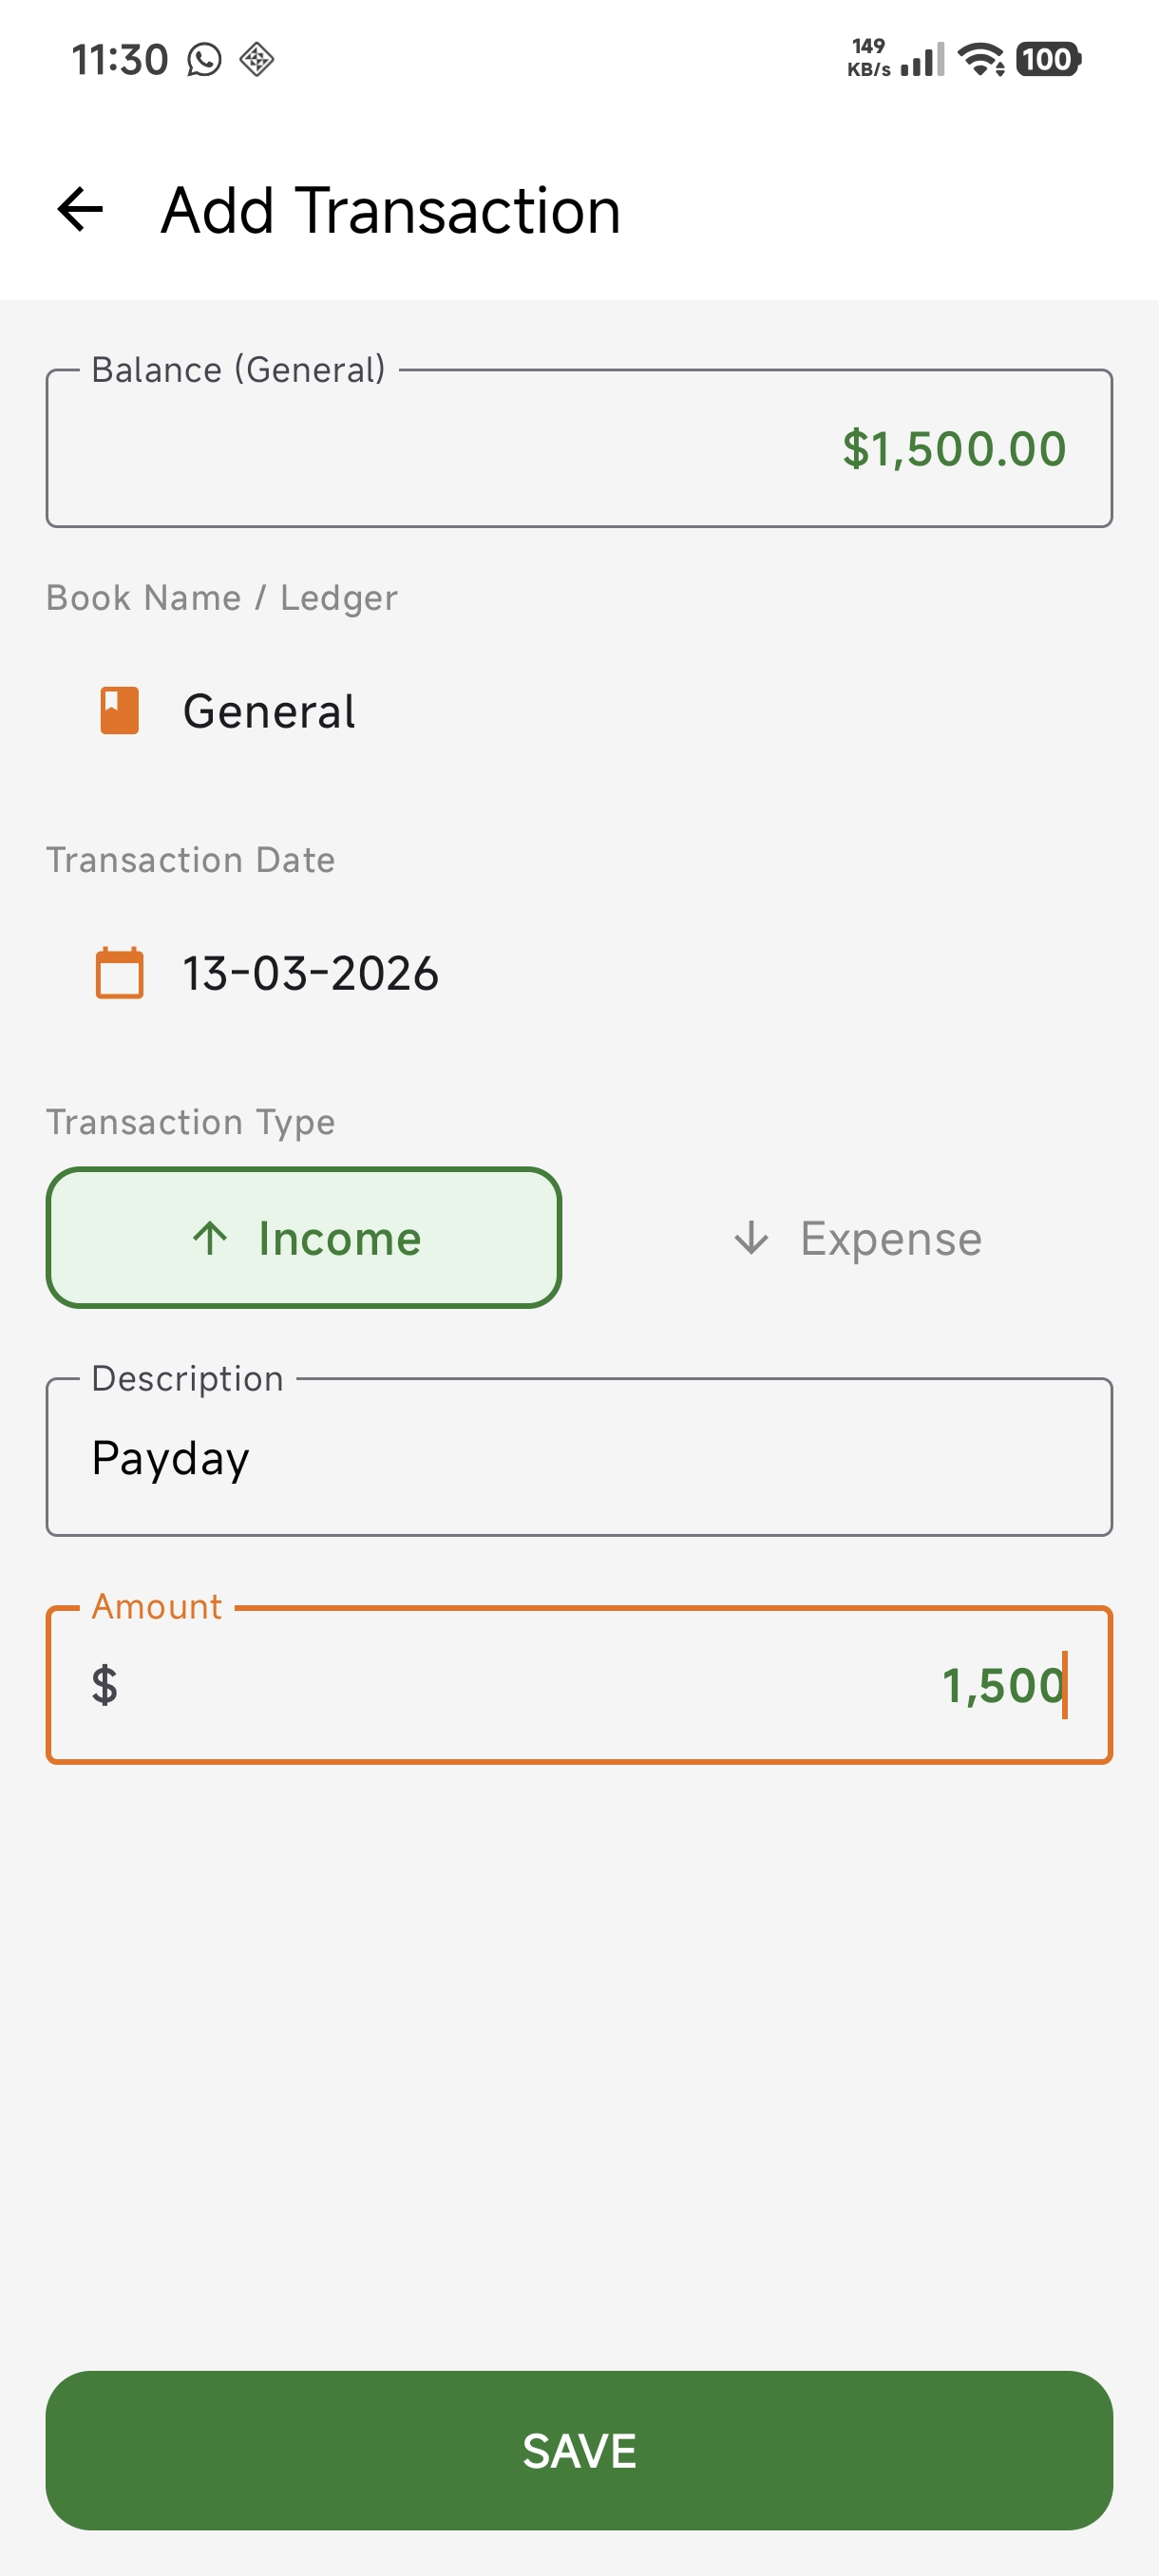Open date picker showing 13-03-2026
This screenshot has width=1159, height=2576.
click(x=579, y=973)
